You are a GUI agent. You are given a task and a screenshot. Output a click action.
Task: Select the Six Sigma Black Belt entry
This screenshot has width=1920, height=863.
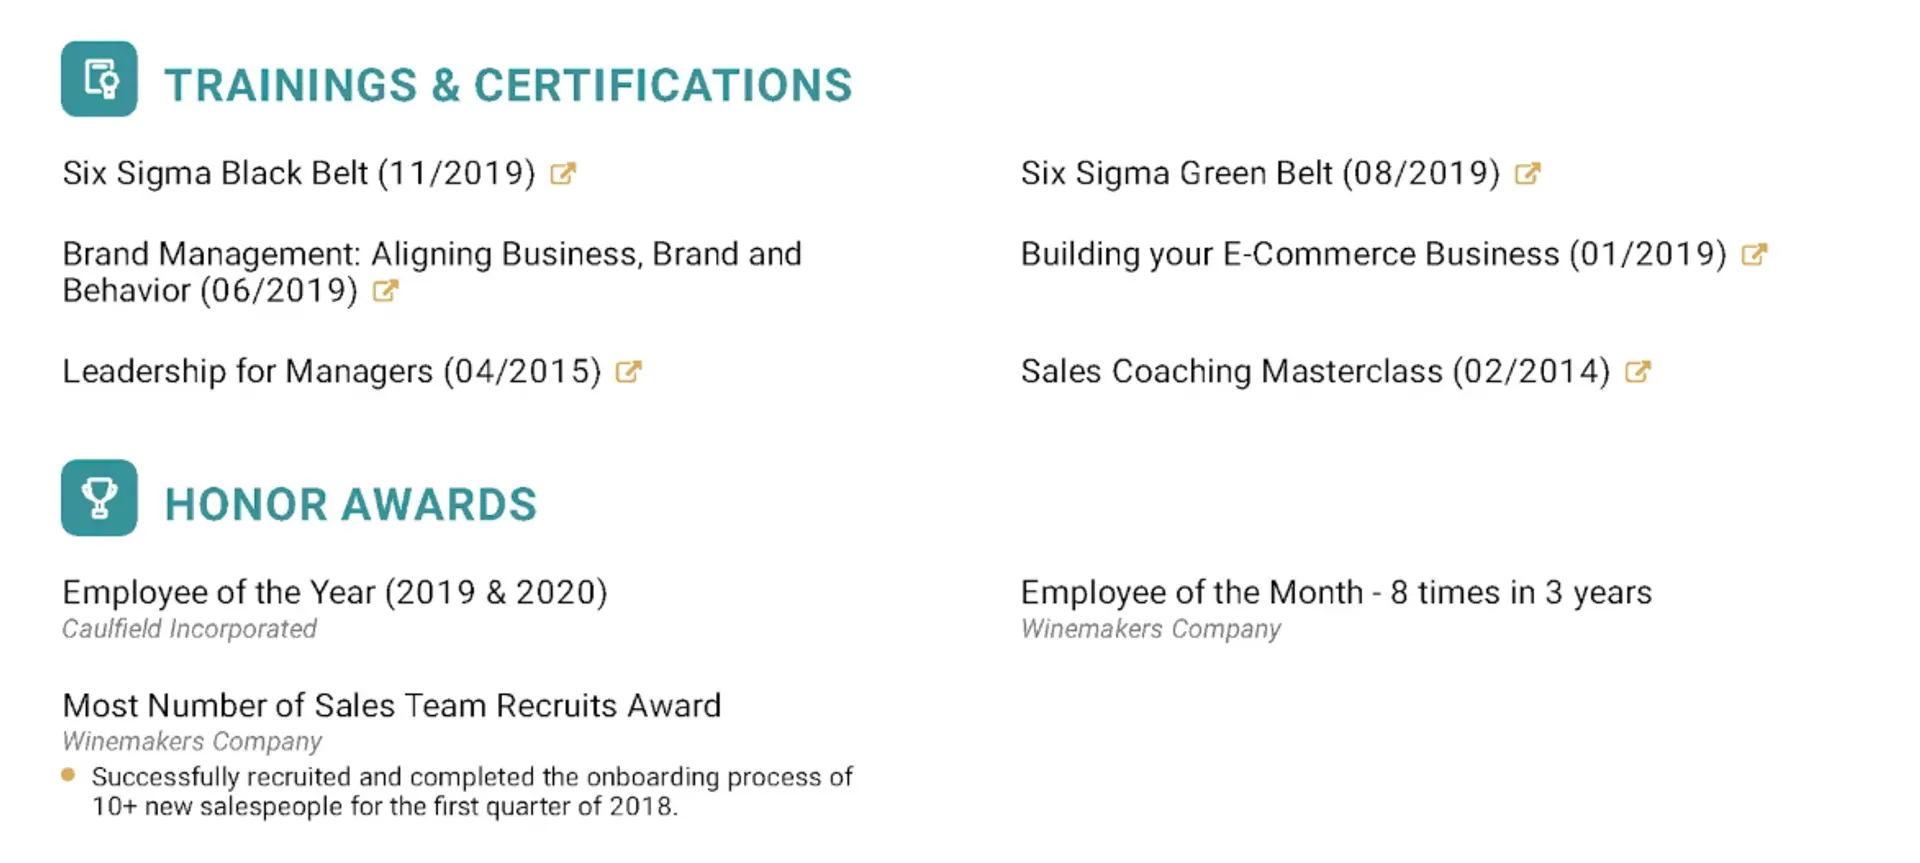(298, 174)
